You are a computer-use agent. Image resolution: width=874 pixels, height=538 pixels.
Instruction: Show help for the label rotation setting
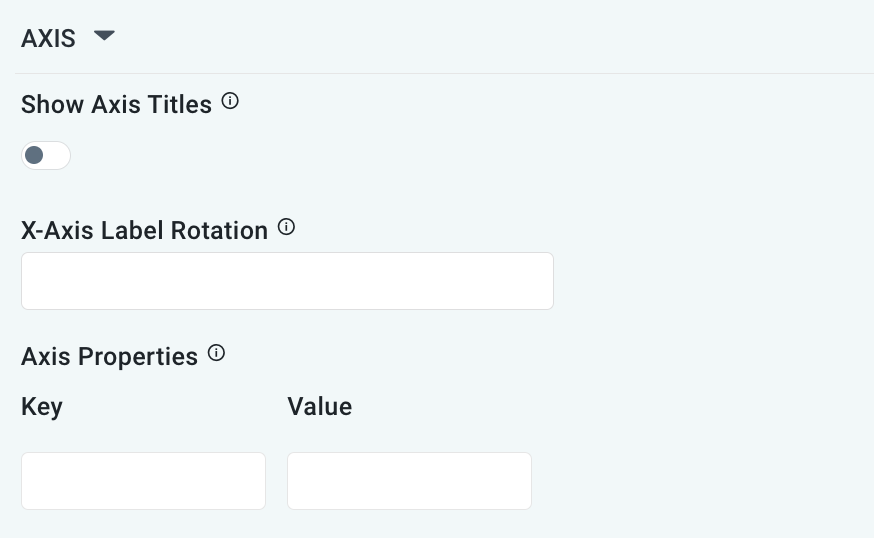coord(286,228)
